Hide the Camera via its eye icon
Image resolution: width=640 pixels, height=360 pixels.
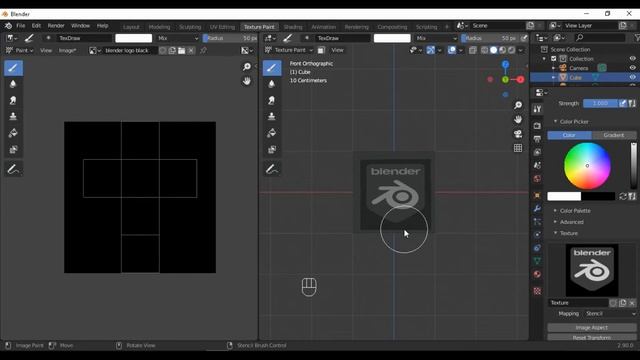(x=632, y=68)
